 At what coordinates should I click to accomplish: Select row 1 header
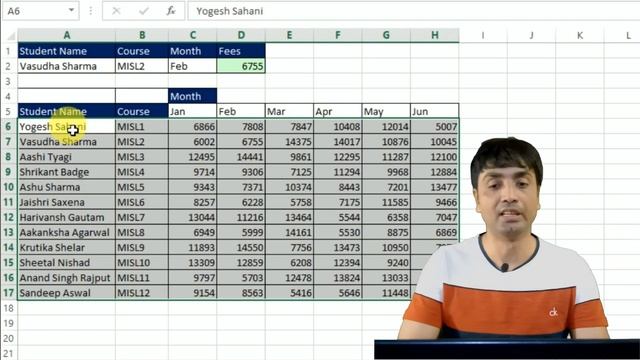[8, 51]
